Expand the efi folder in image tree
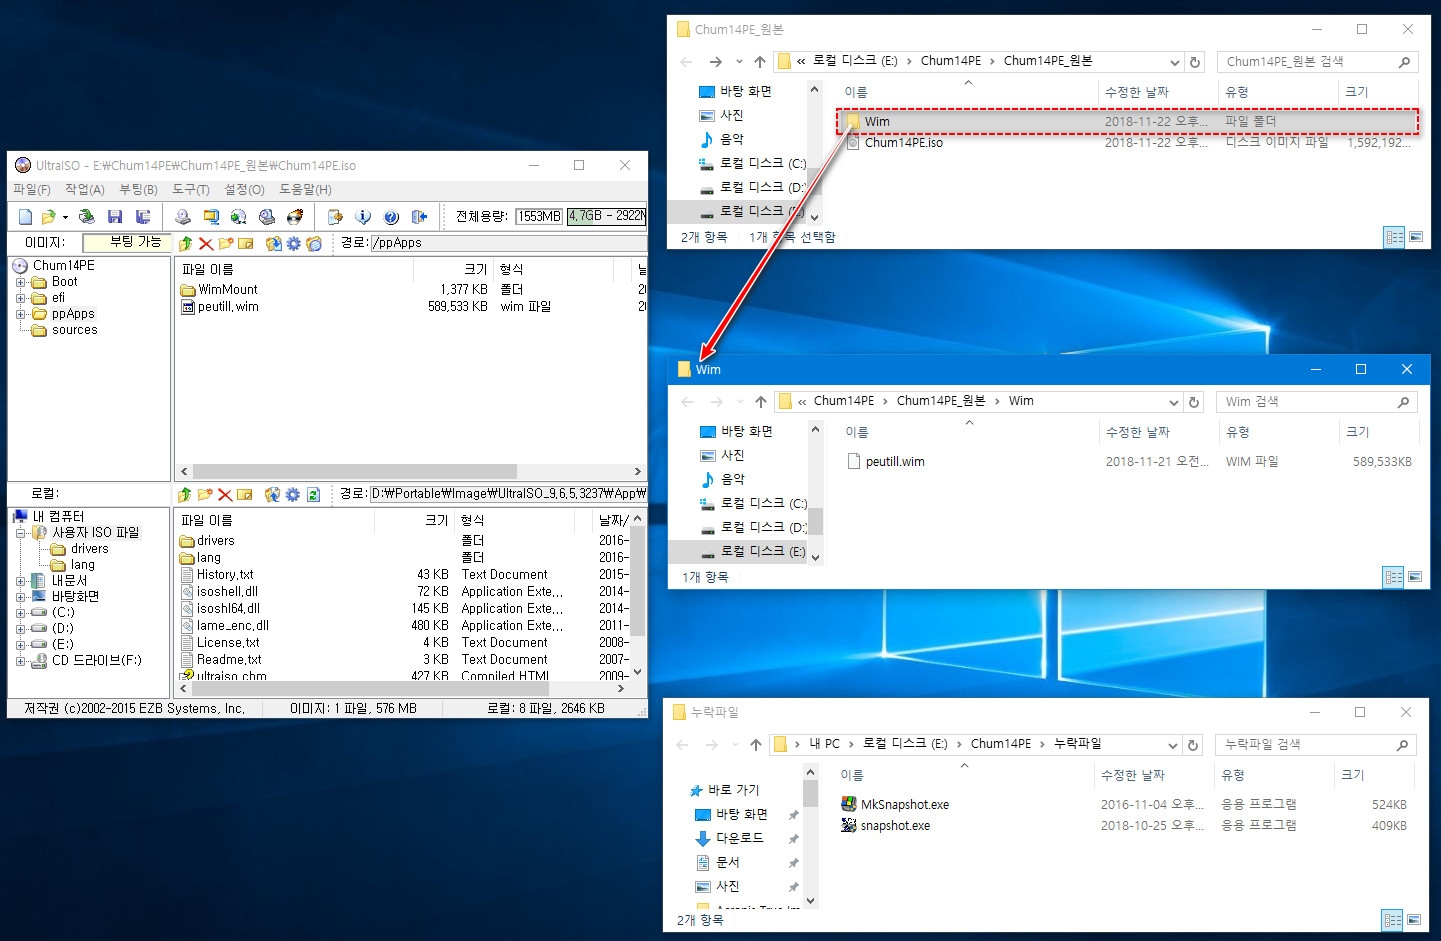 tap(20, 298)
